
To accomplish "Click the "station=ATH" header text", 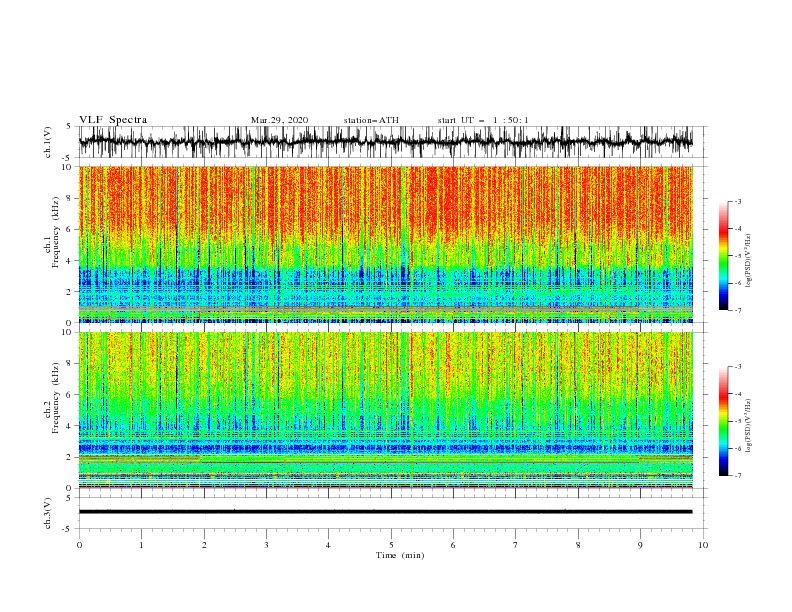I will (x=371, y=120).
